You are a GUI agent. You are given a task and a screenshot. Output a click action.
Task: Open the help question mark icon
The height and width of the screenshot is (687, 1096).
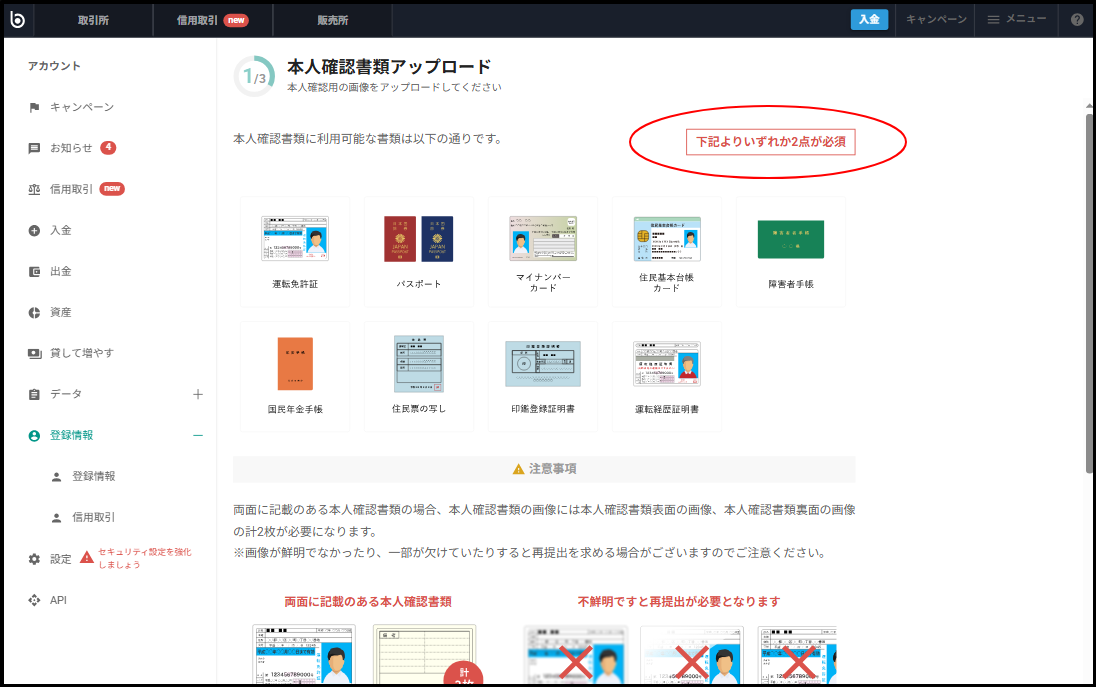[1076, 19]
